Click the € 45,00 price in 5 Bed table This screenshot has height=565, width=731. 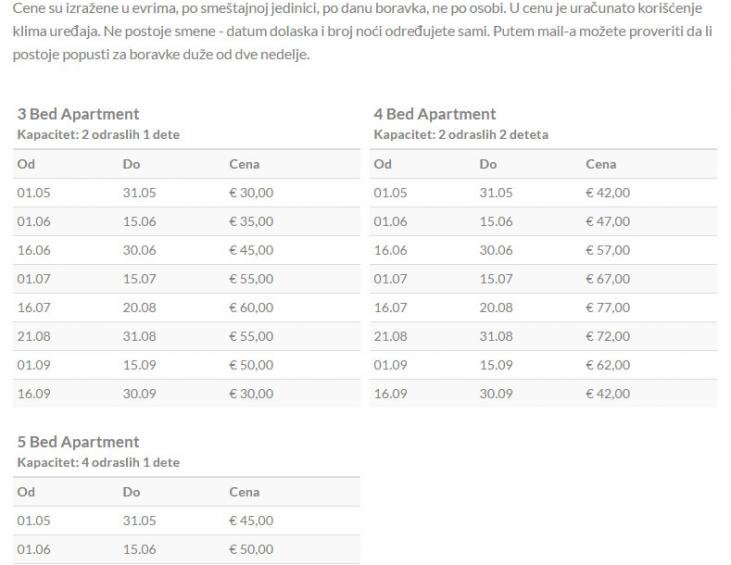(251, 520)
